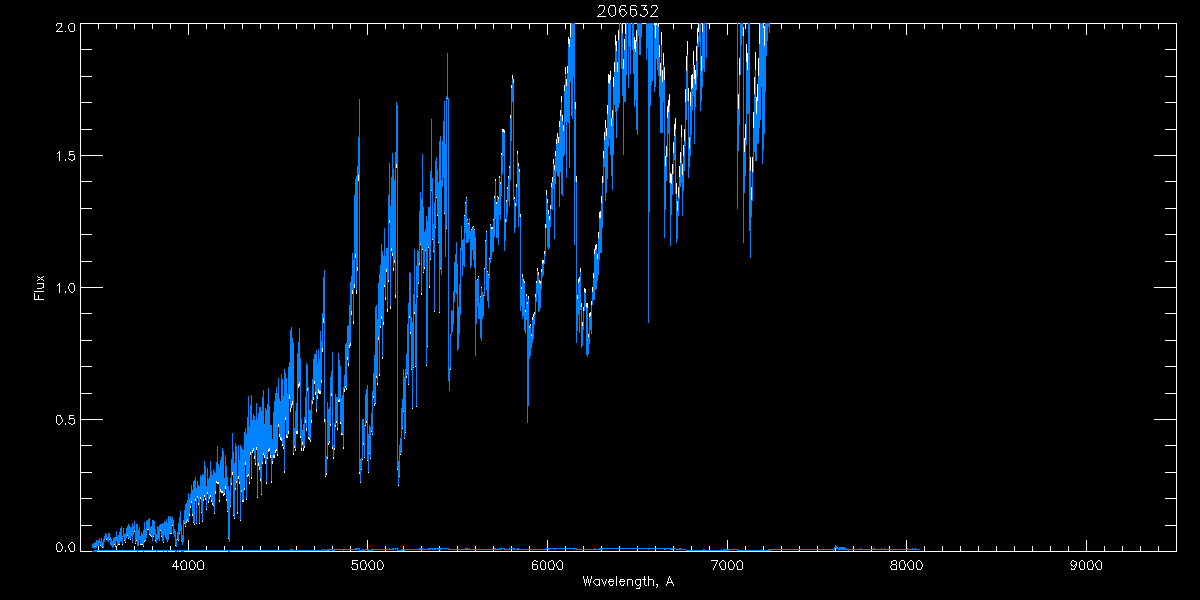Click the 2.0 flux tick label
Screen dimensions: 1200x600
tap(64, 27)
